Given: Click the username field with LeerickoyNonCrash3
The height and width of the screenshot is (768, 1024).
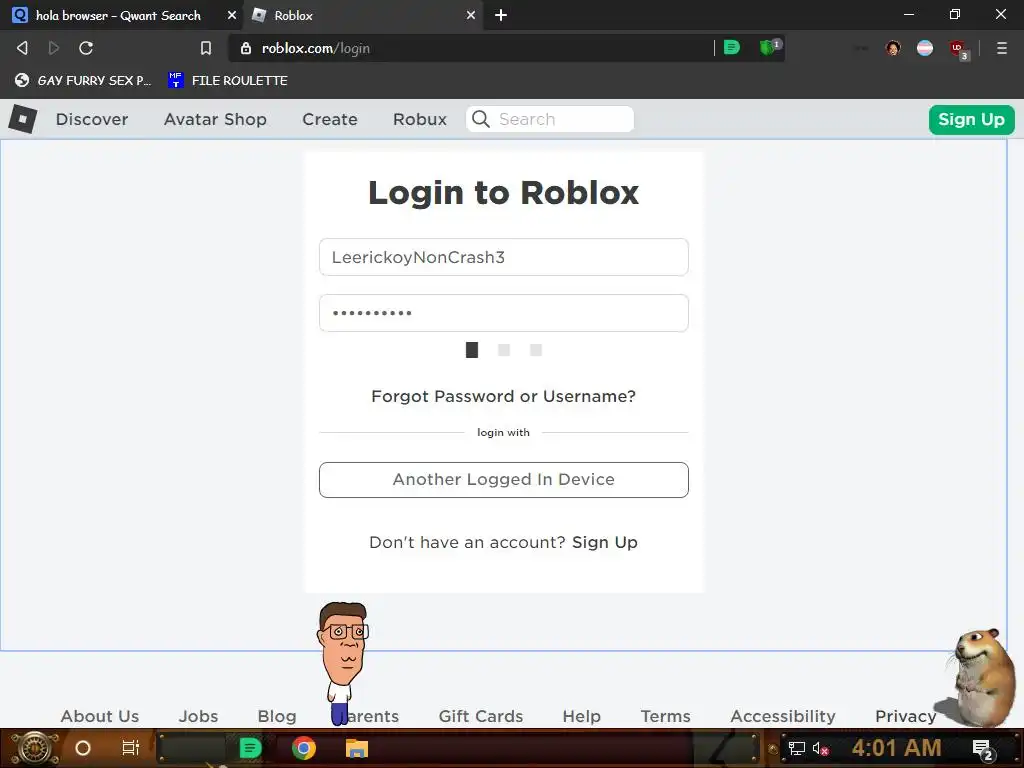Looking at the screenshot, I should (x=504, y=257).
